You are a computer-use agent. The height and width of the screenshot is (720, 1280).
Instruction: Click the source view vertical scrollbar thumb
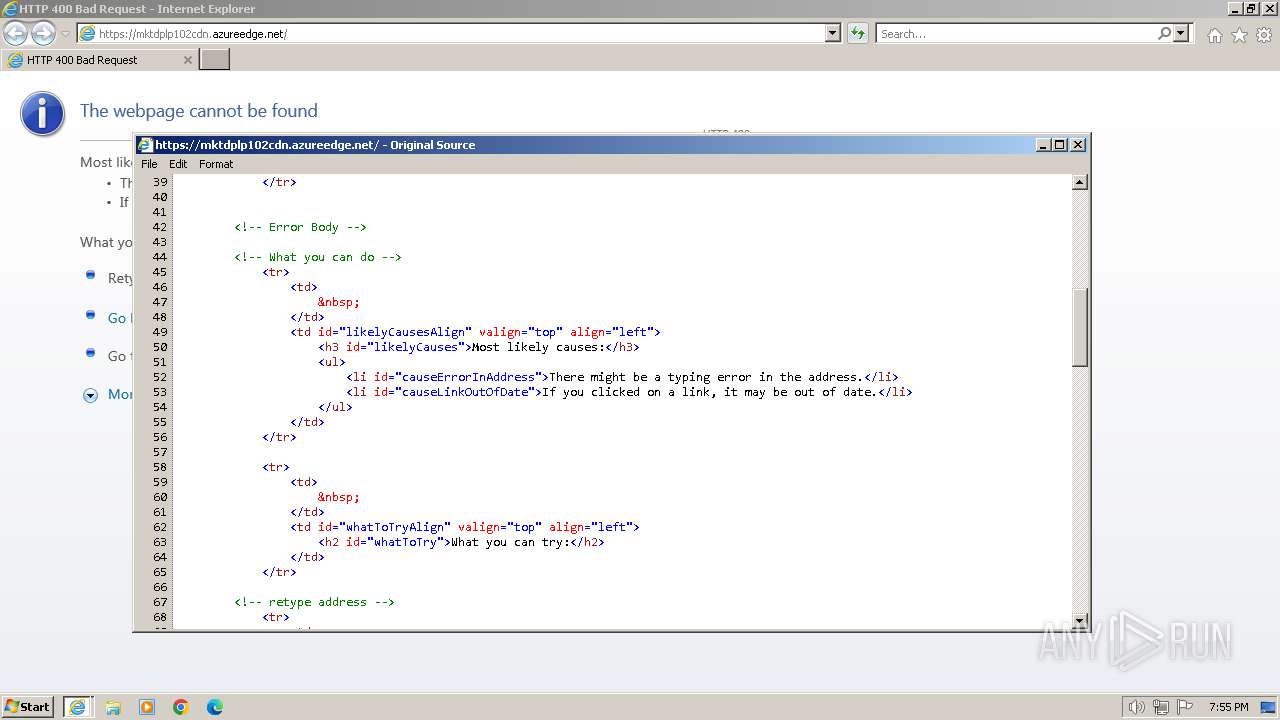pos(1080,327)
